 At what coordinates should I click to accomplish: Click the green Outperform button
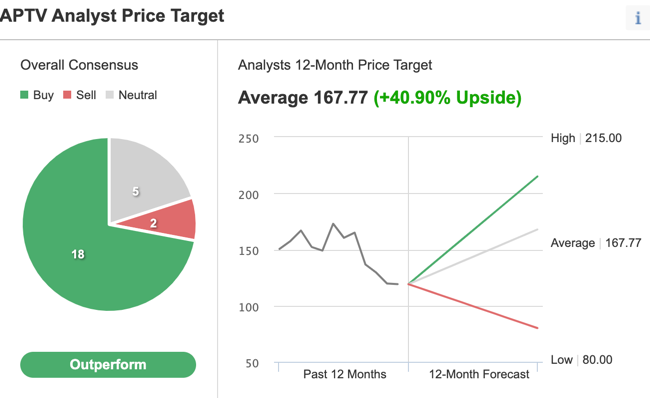[108, 365]
